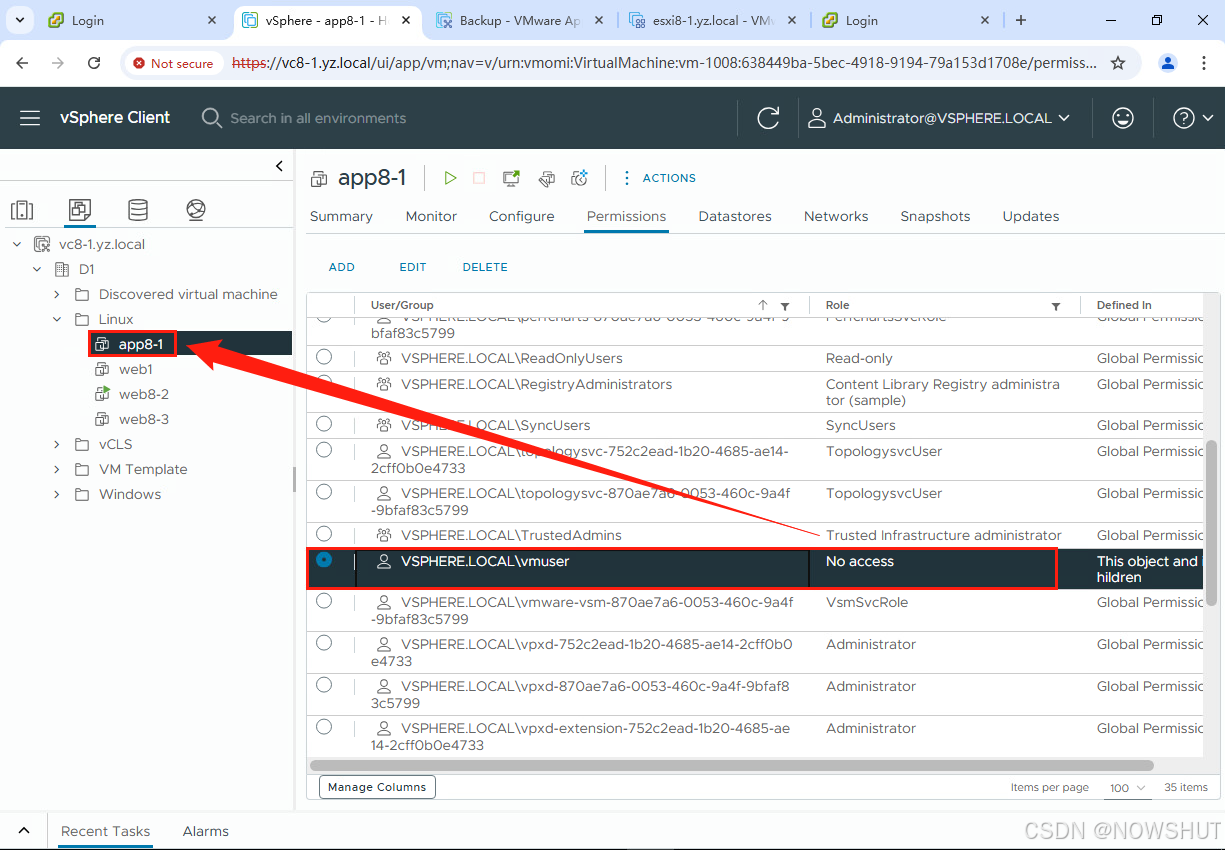The image size is (1225, 850).
Task: Collapse the vc8-1.yz.local tree node
Action: (17, 244)
